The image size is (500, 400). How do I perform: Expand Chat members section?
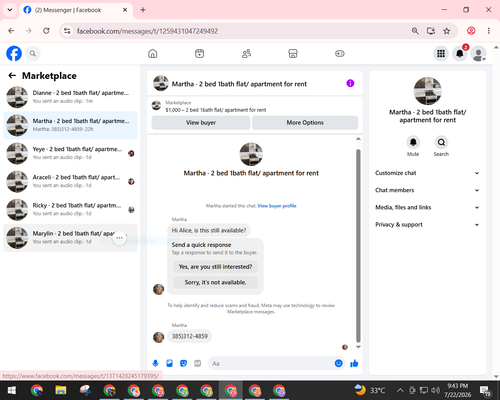(427, 190)
